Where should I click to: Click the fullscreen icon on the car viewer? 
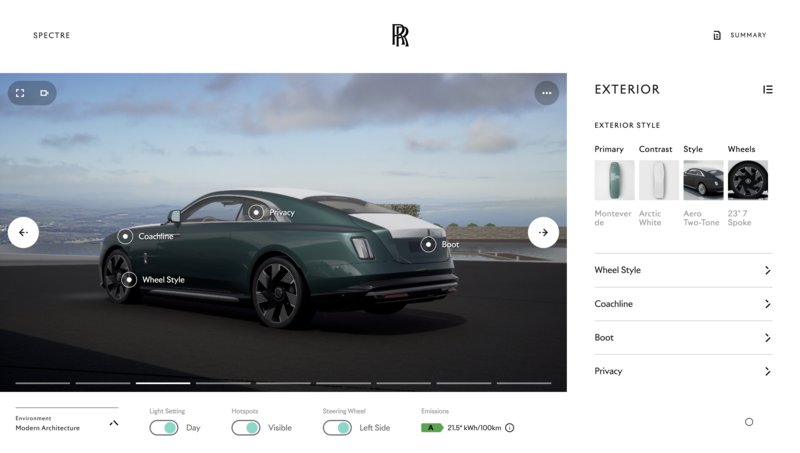coord(21,93)
